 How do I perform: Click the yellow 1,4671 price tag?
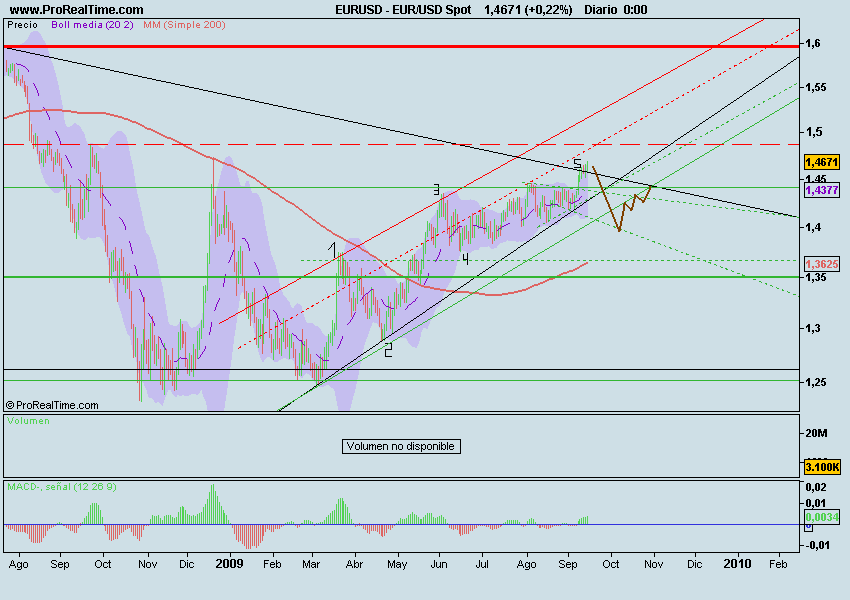tap(822, 162)
